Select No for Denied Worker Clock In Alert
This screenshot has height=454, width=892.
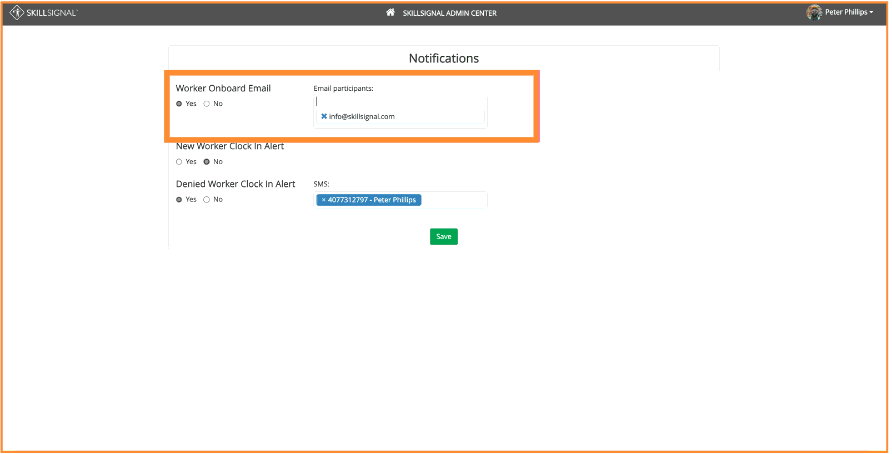coord(207,200)
